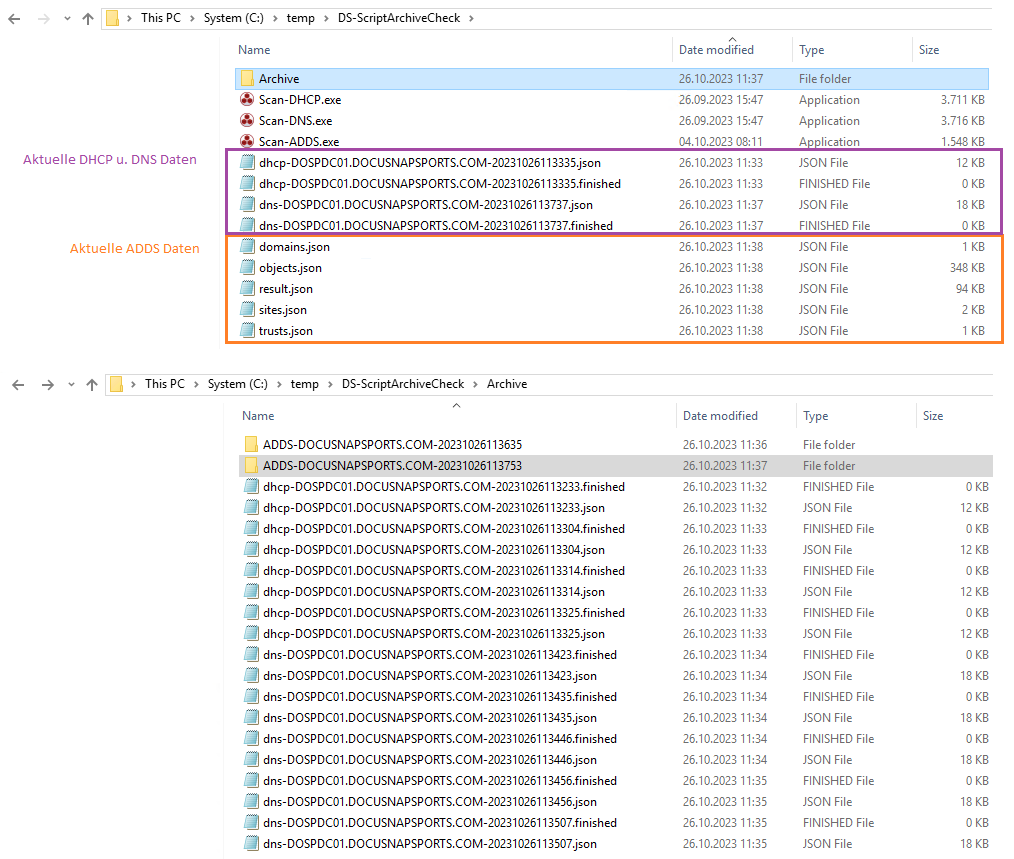The image size is (1014, 859).
Task: Click file name dhcp 20231026113325.finished
Action: tap(444, 613)
